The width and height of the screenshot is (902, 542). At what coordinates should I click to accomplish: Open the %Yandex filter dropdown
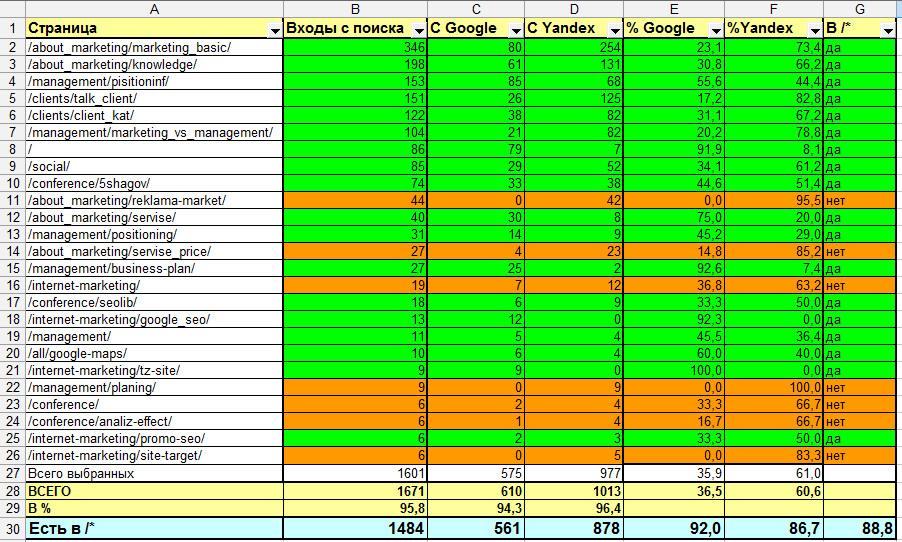click(812, 30)
